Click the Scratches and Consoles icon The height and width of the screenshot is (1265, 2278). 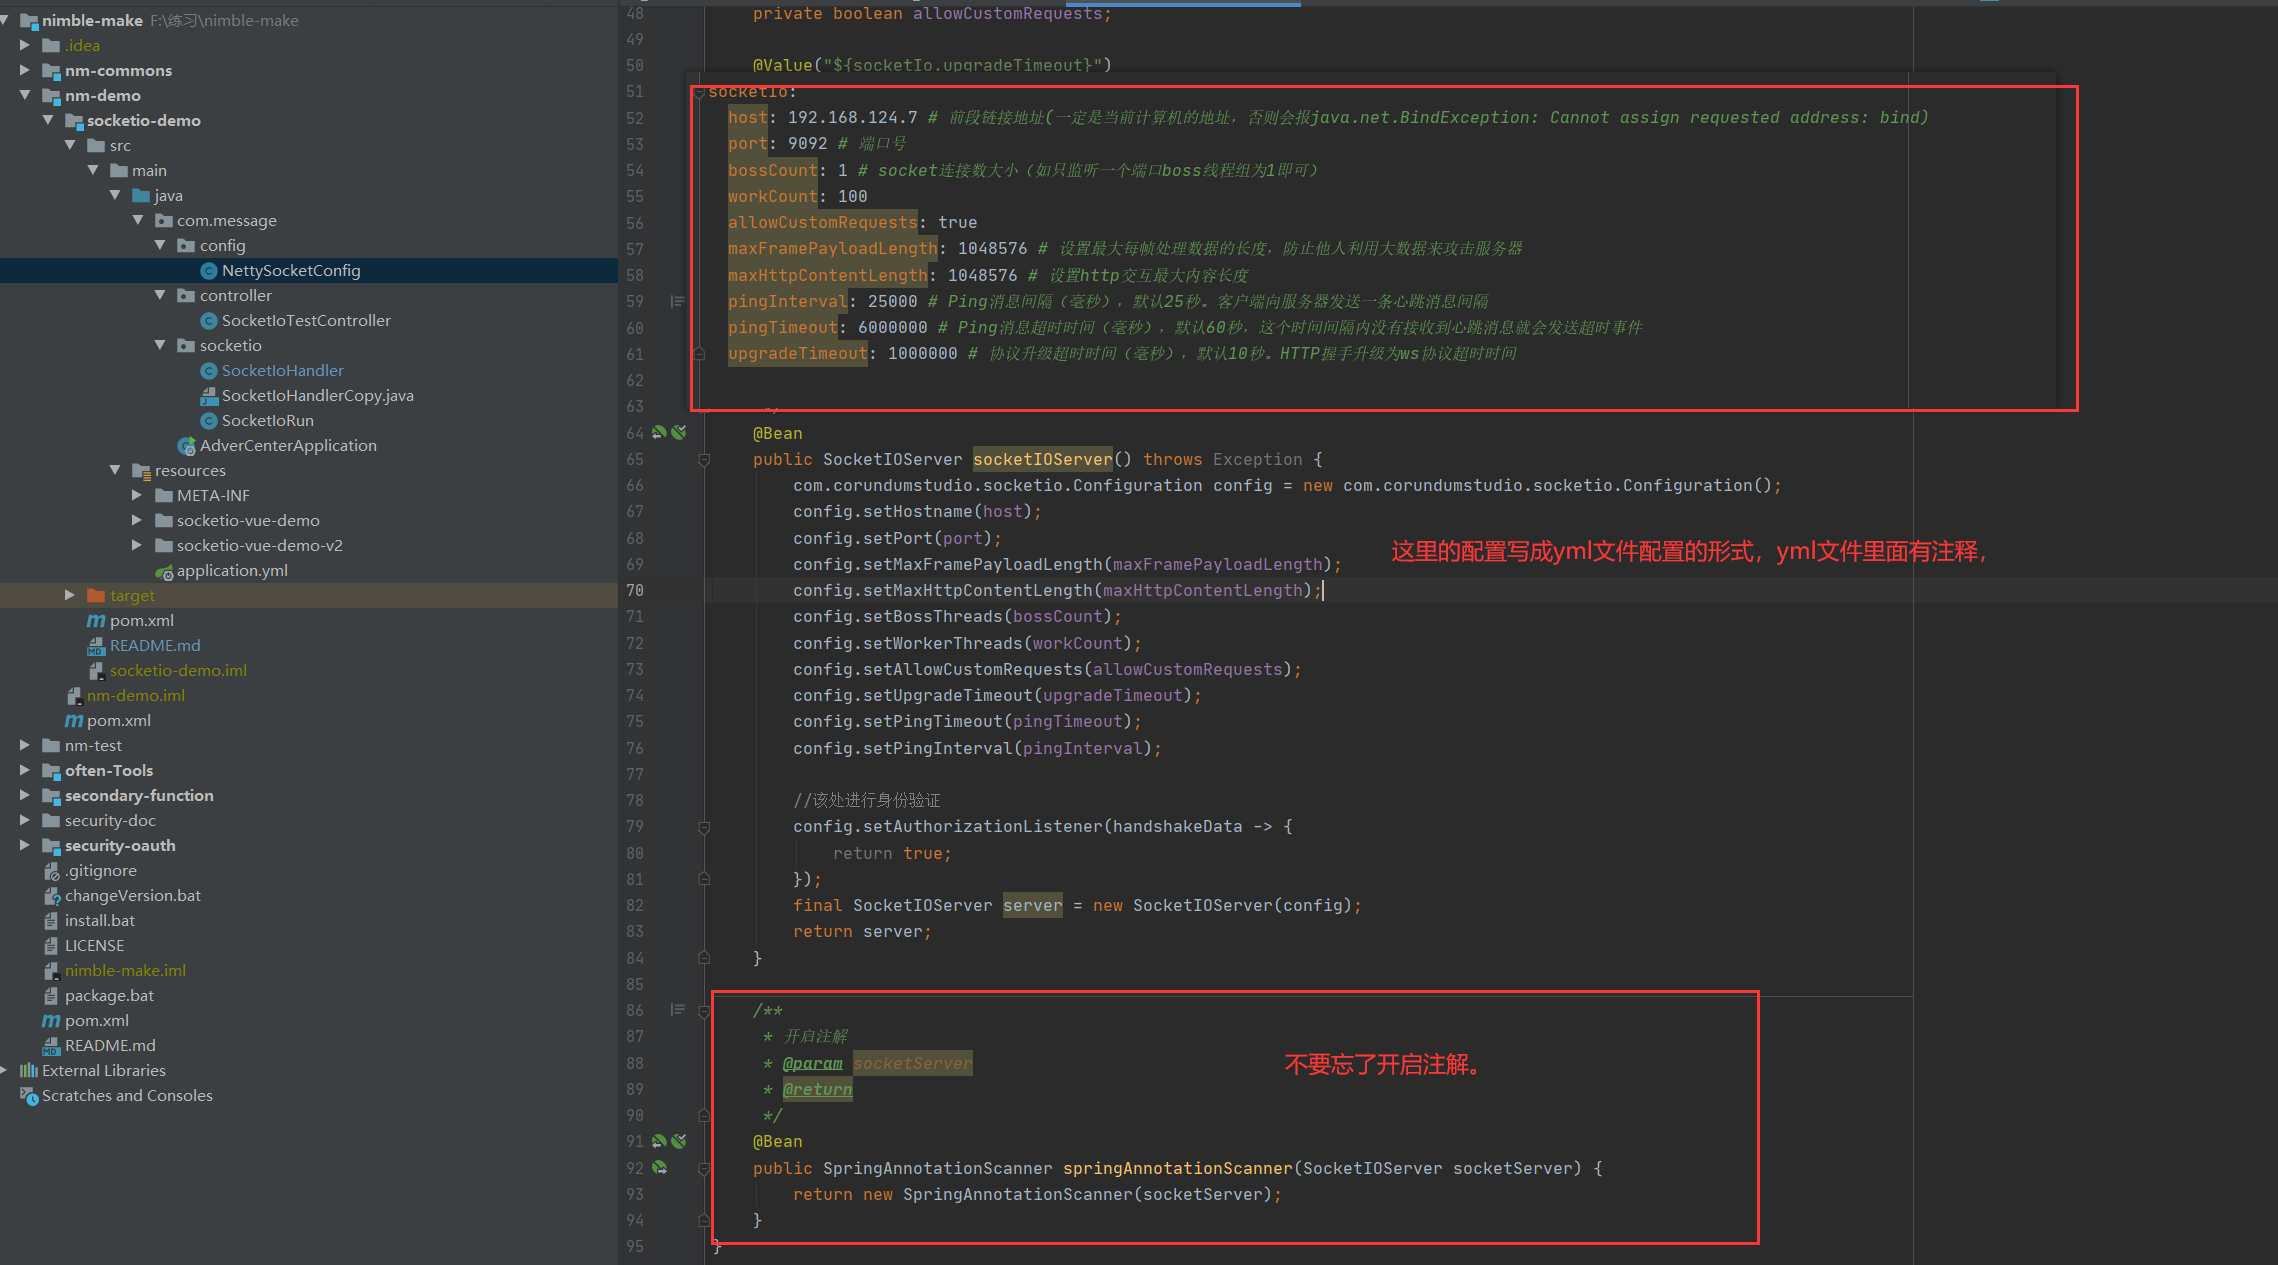click(29, 1096)
